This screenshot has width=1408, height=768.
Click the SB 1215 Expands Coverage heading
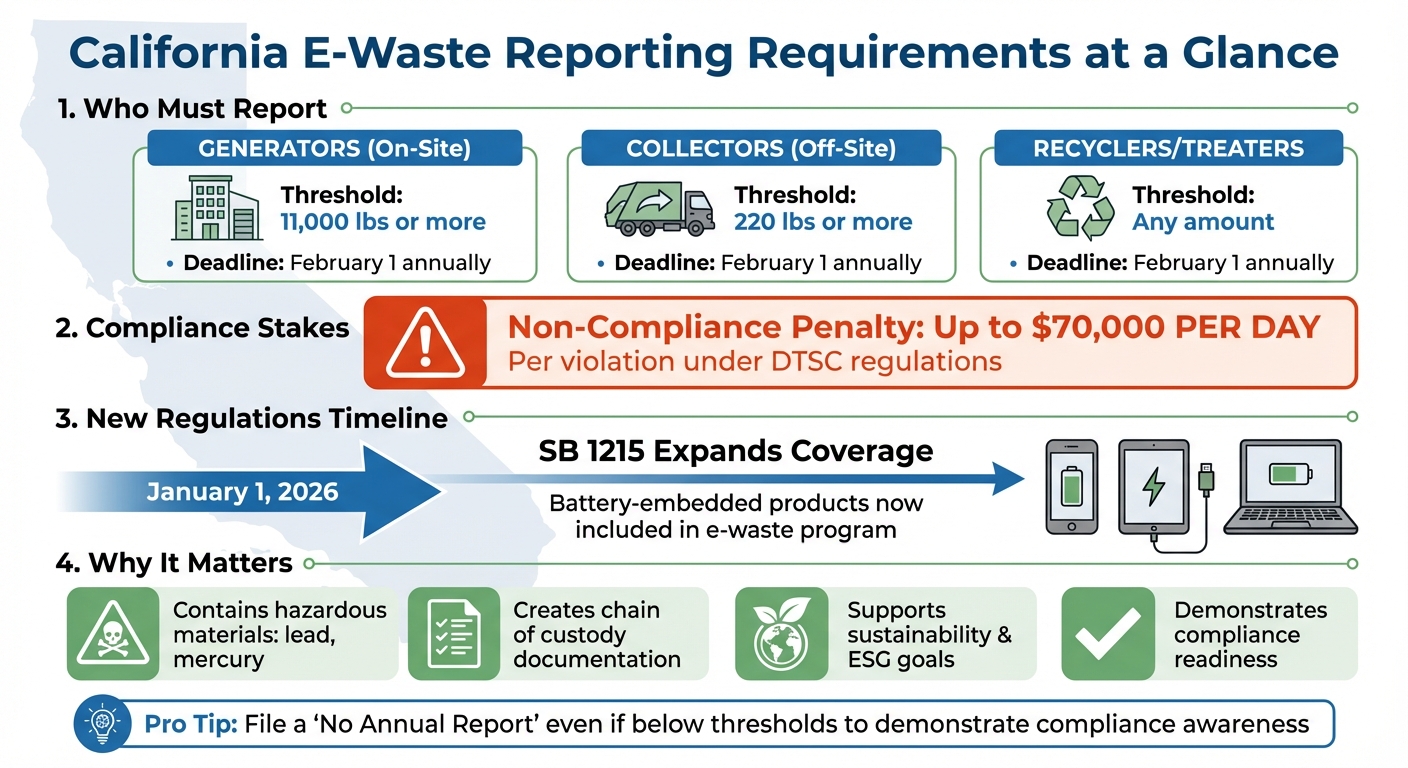pyautogui.click(x=736, y=451)
